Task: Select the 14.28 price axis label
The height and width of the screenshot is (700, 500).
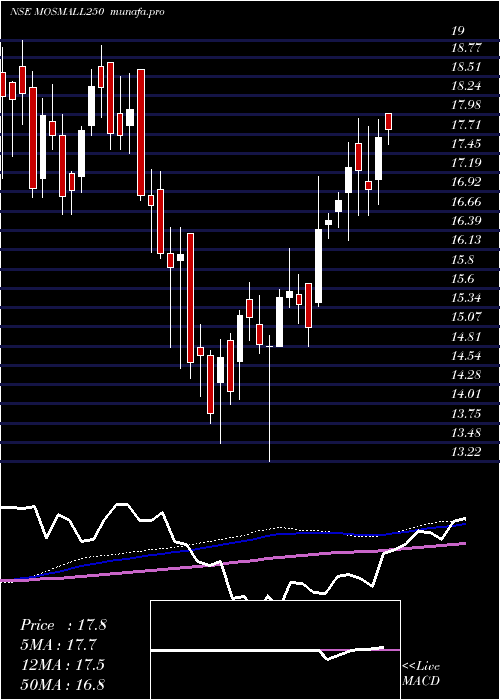Action: pyautogui.click(x=466, y=375)
